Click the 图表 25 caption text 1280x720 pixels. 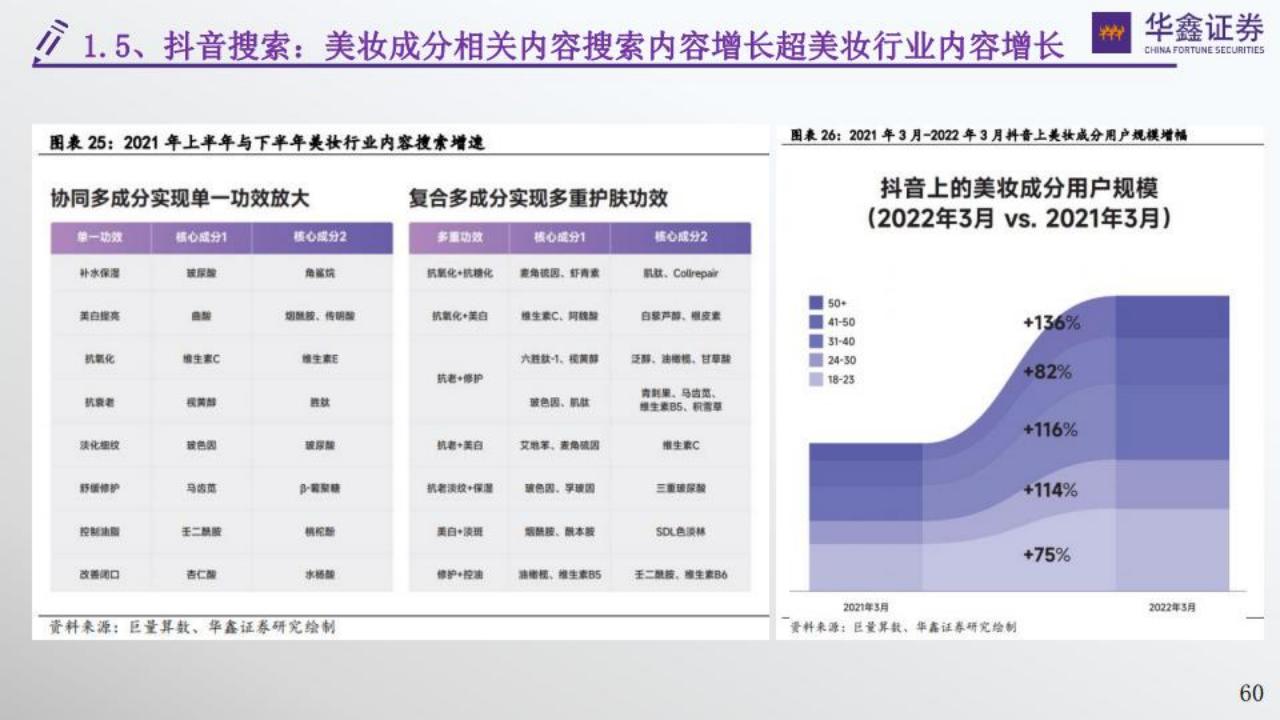pos(267,143)
